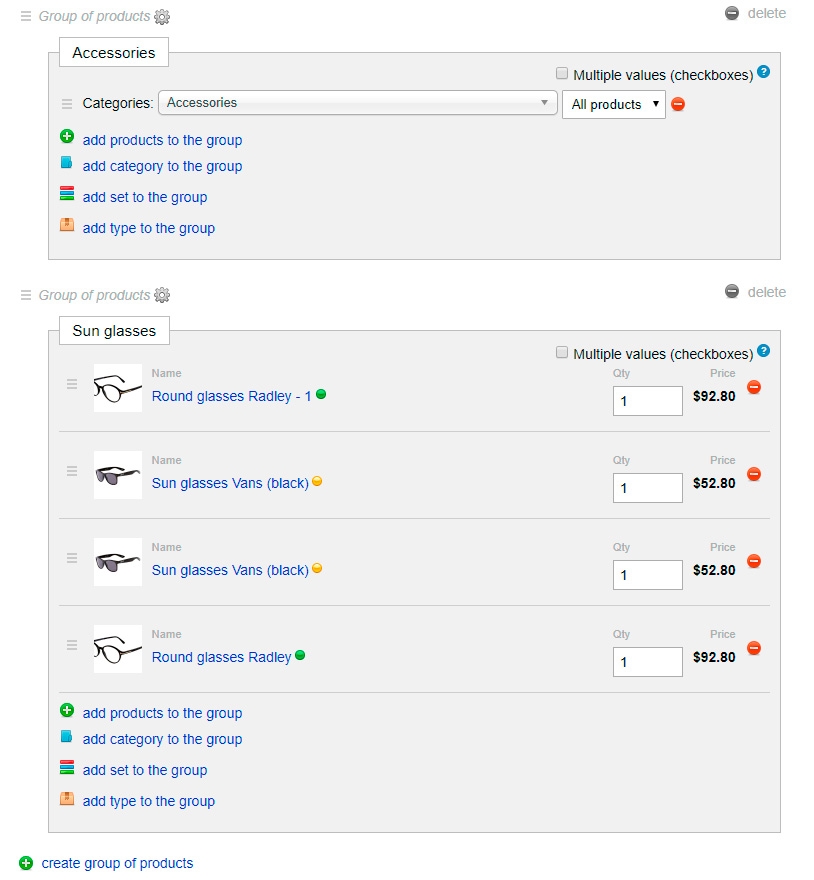The width and height of the screenshot is (814, 880).
Task: Click gear icon of Sun glasses product group
Action: click(x=163, y=295)
